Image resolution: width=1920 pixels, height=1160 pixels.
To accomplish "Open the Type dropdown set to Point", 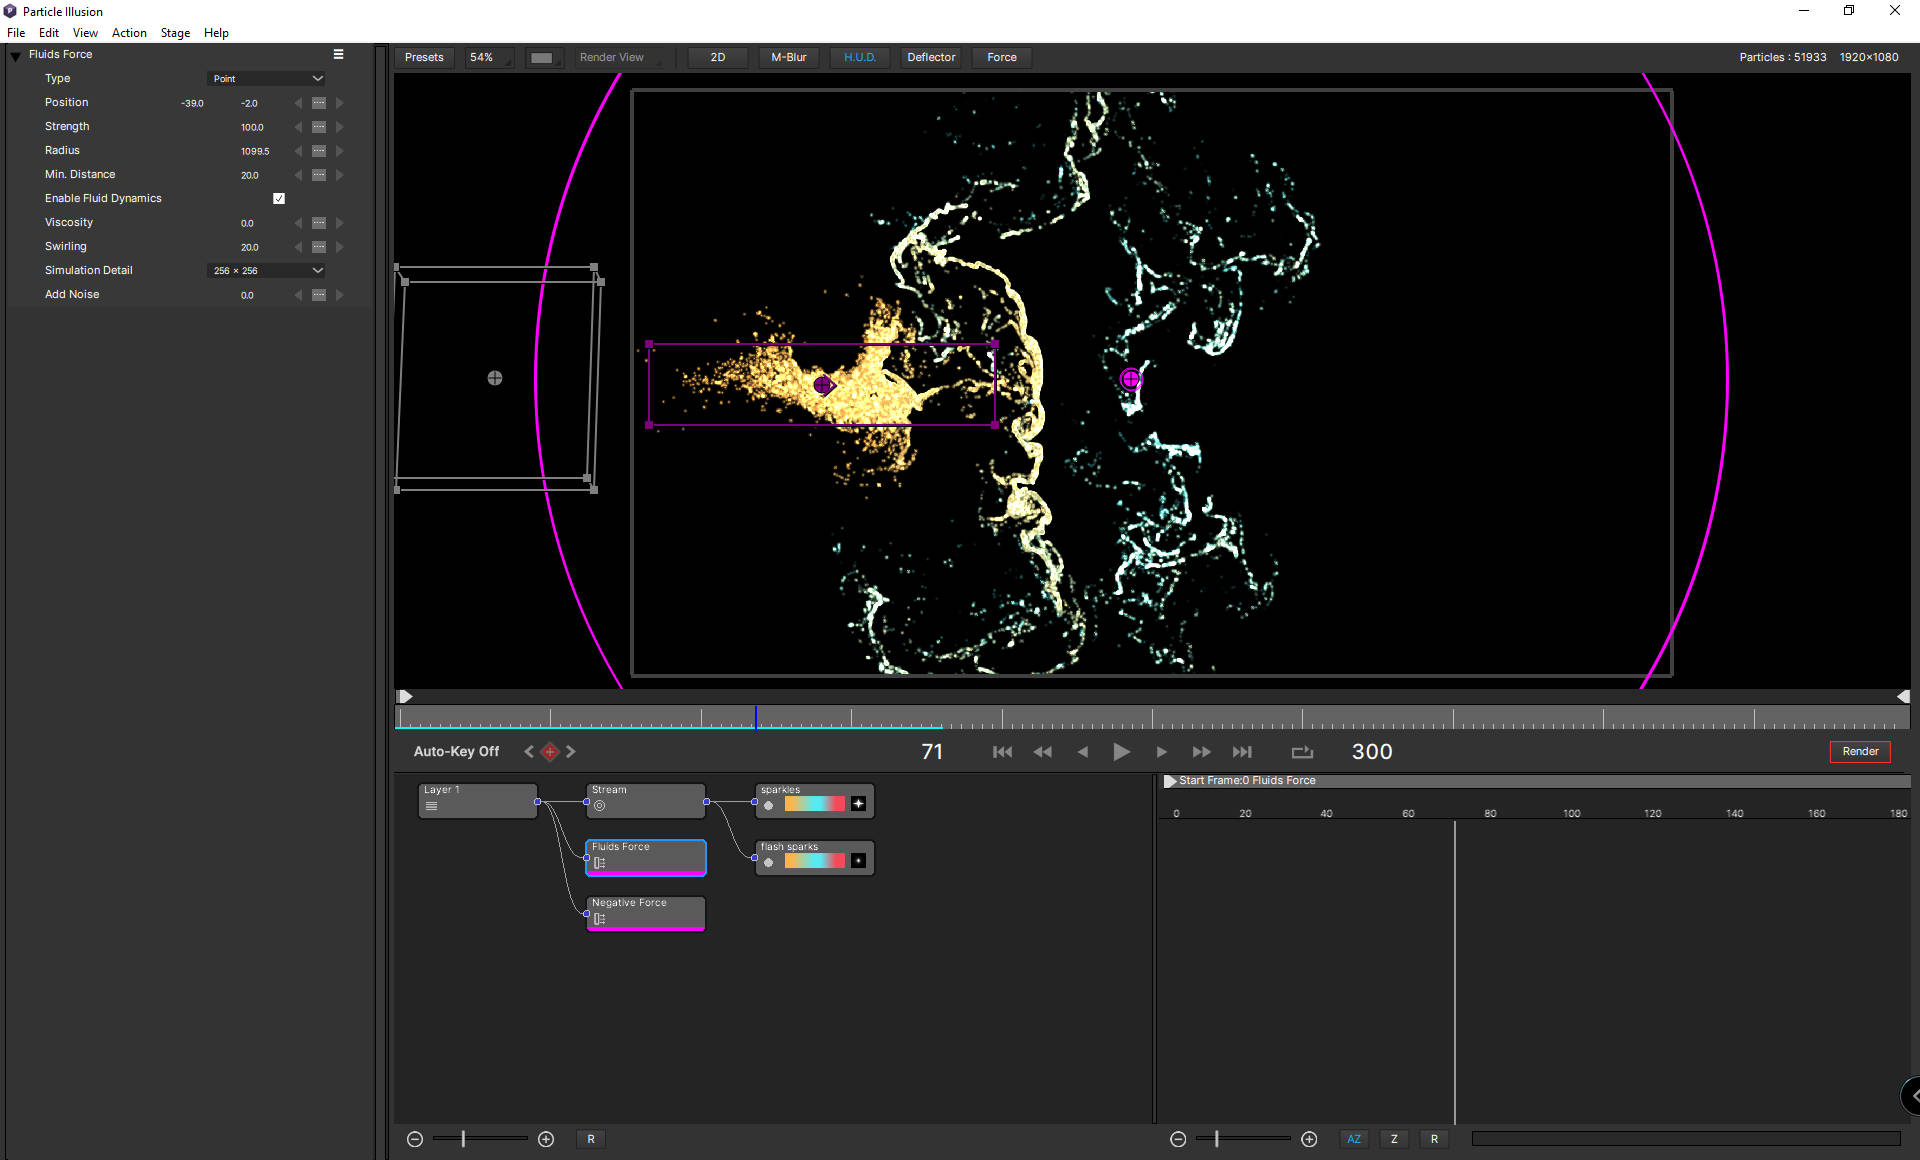I will click(267, 78).
